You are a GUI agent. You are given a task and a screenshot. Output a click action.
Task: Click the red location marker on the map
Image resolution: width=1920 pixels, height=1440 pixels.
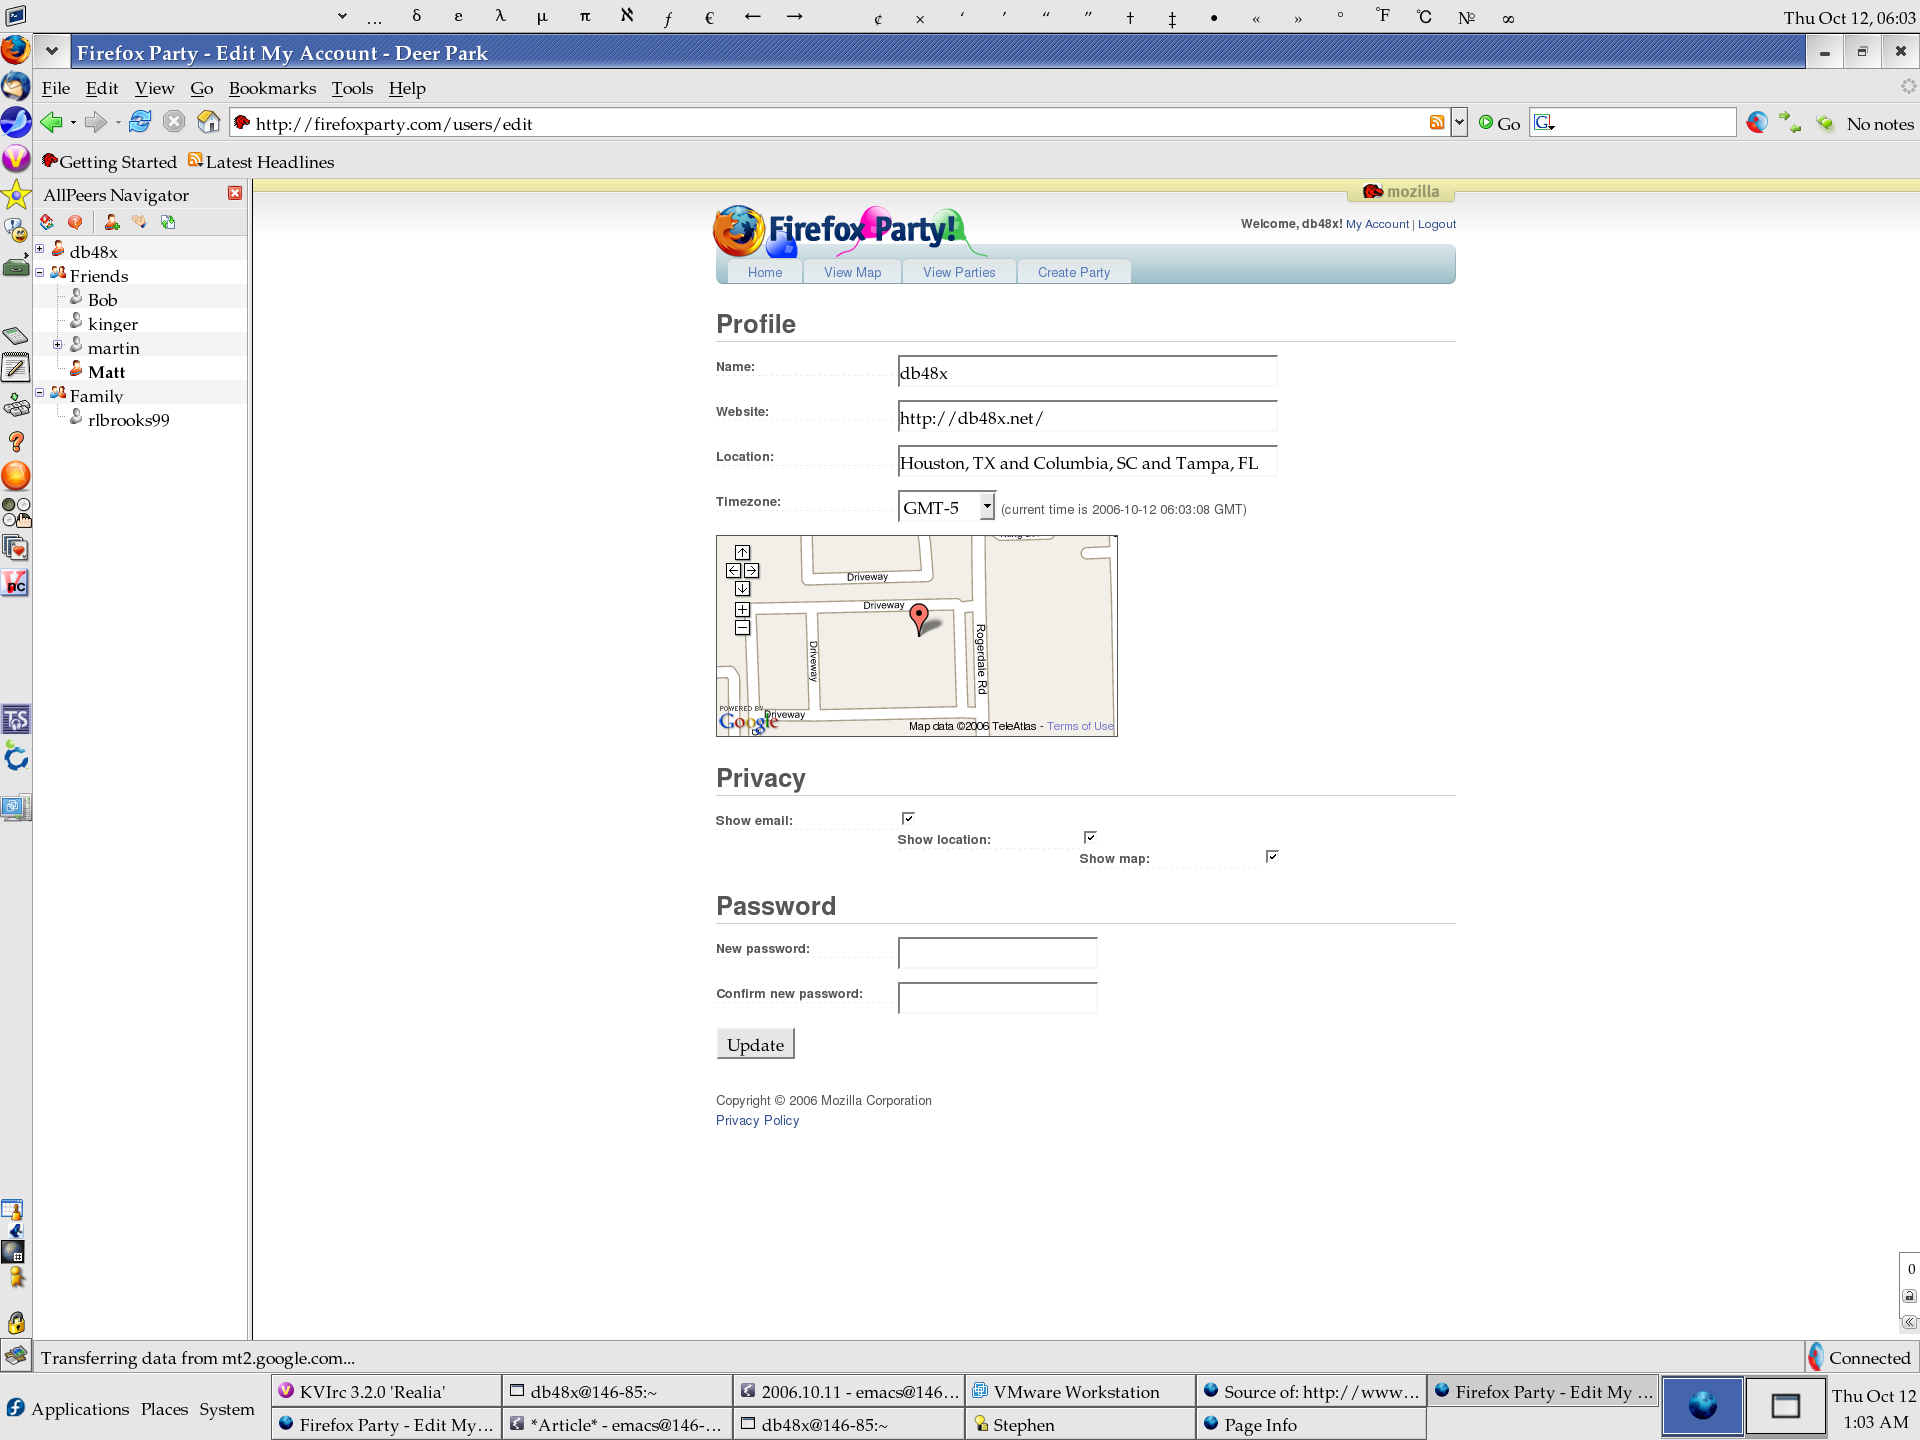(x=919, y=618)
